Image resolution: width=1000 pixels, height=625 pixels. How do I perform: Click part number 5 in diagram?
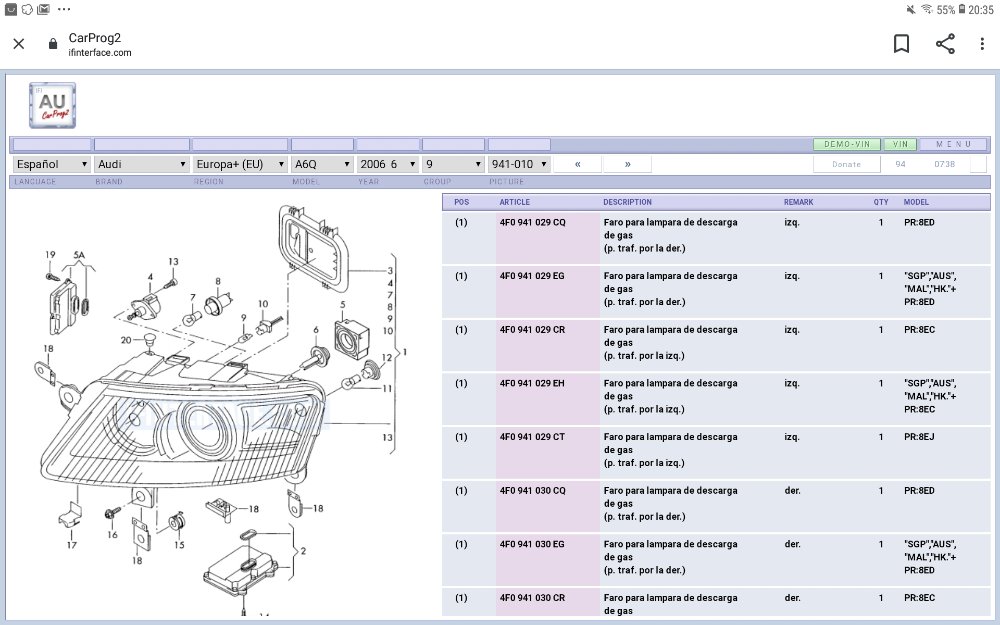tap(342, 305)
